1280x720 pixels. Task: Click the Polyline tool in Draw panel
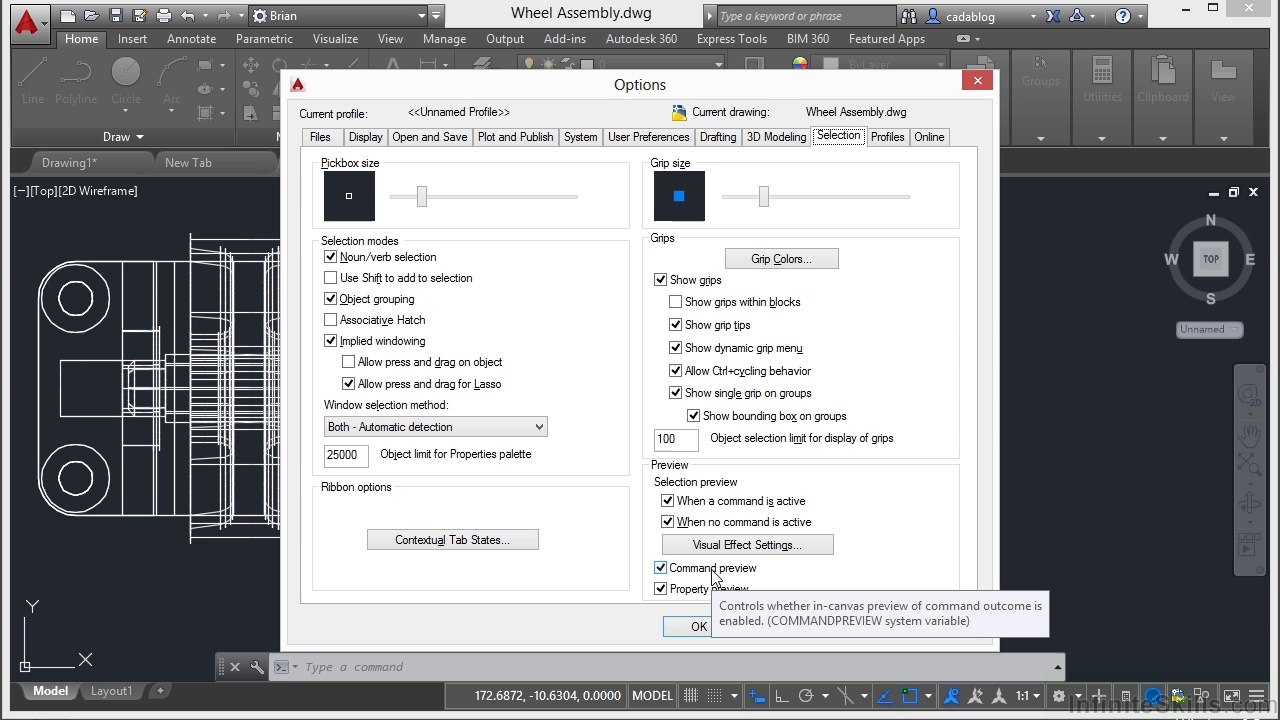76,80
